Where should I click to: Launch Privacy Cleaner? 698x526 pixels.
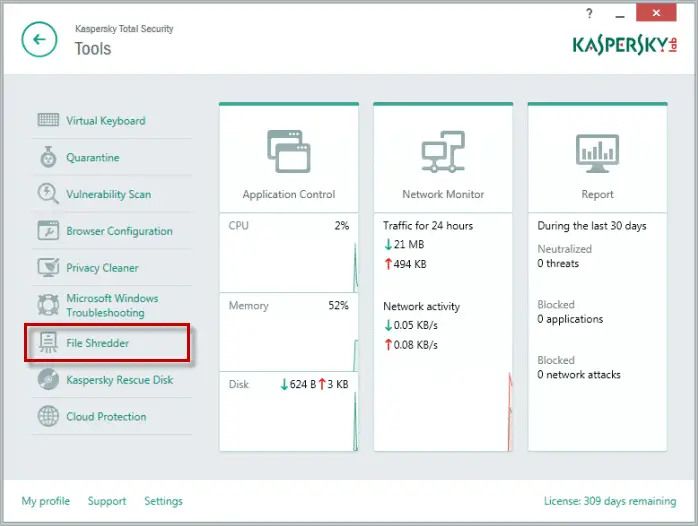[102, 268]
